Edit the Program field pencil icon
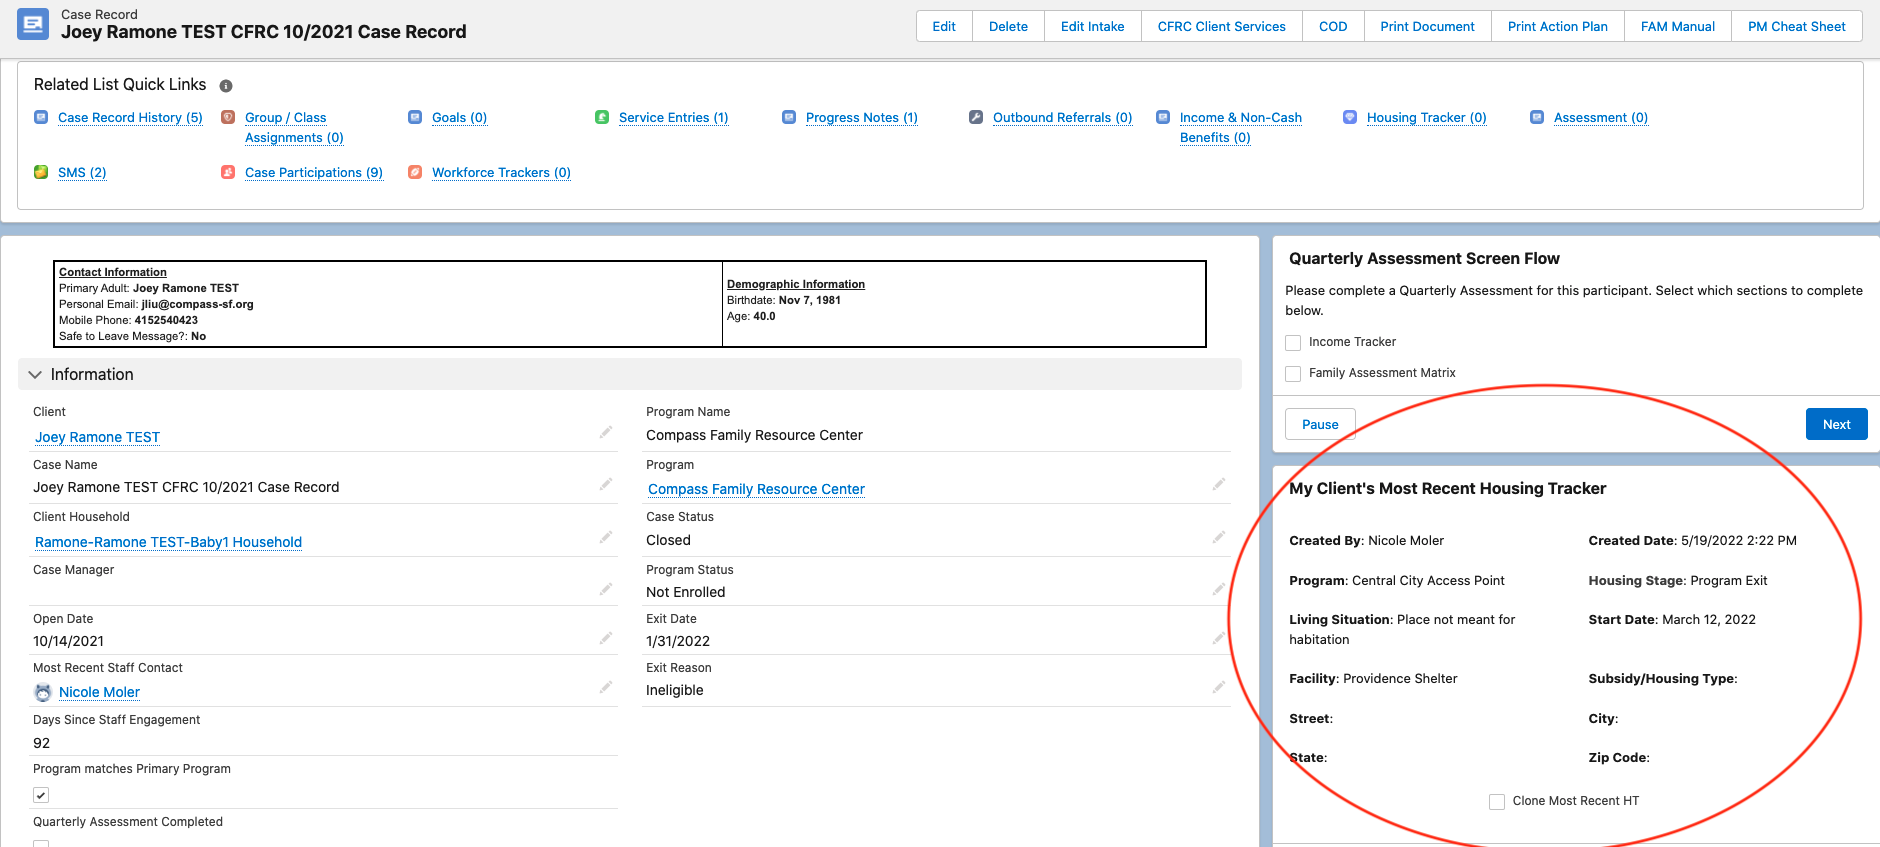This screenshot has width=1880, height=847. coord(1219,484)
